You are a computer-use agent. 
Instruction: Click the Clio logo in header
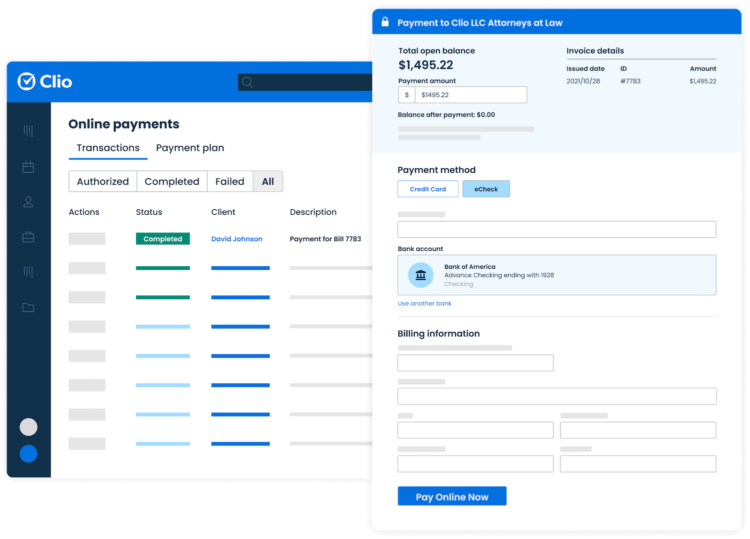(44, 81)
